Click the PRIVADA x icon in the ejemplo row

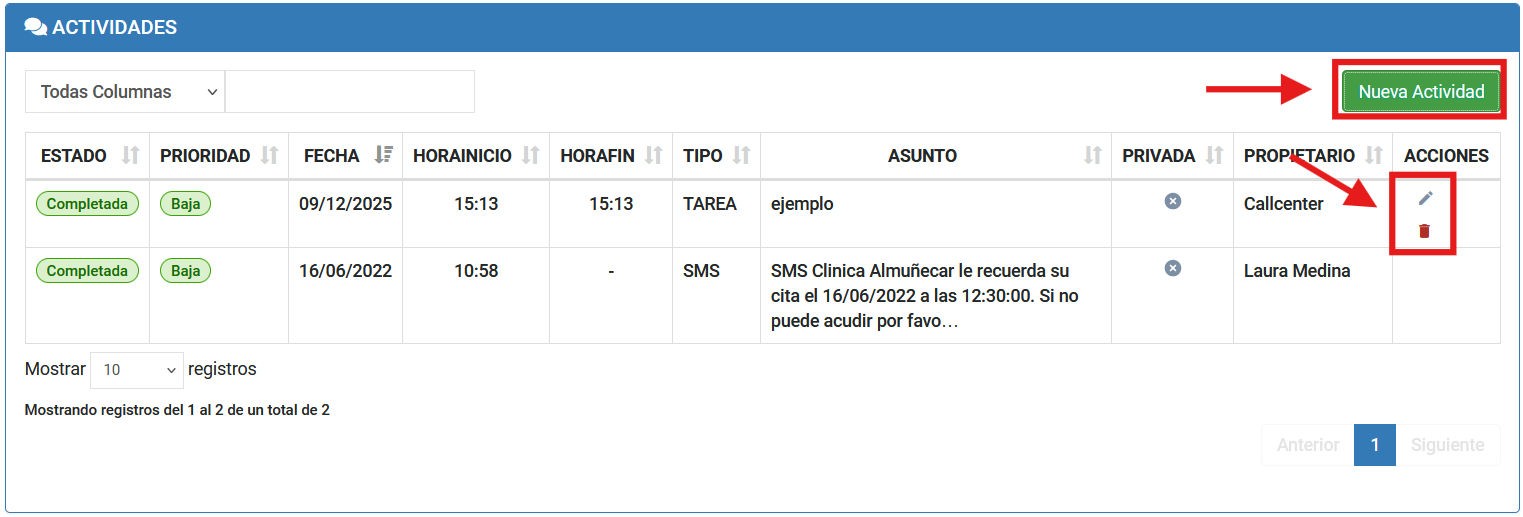coord(1173,202)
